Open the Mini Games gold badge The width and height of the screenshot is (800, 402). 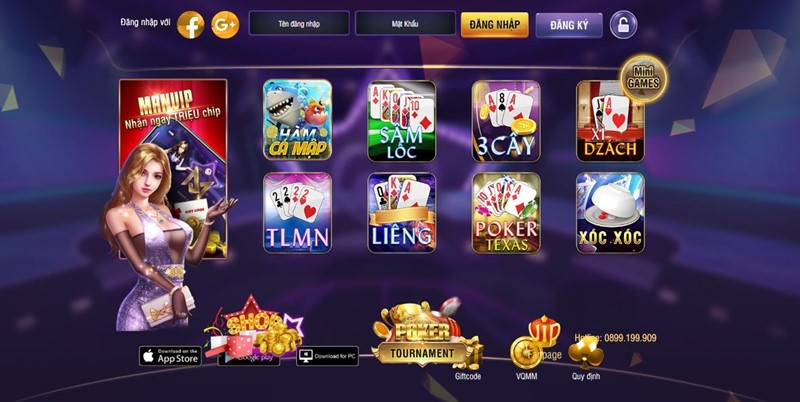643,79
